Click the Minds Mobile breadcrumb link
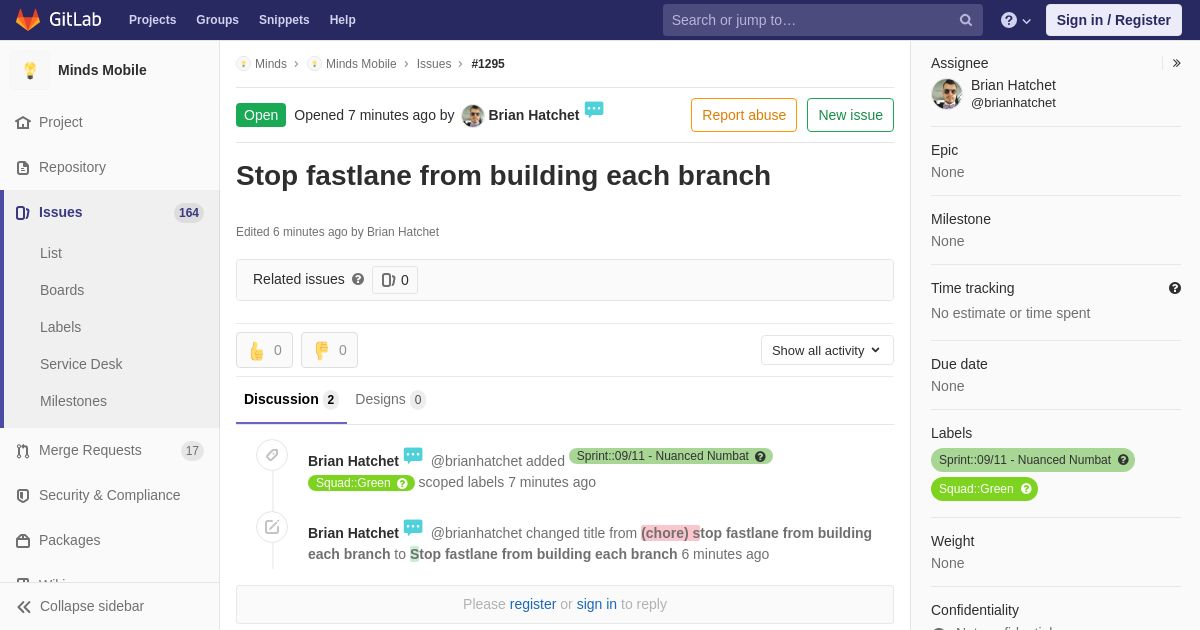 tap(361, 64)
